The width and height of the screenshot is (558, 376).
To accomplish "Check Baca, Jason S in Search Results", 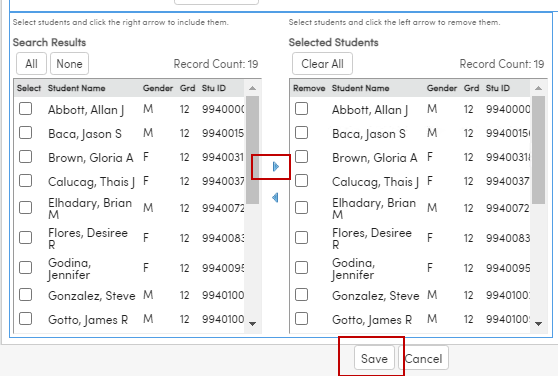I will pyautogui.click(x=26, y=133).
